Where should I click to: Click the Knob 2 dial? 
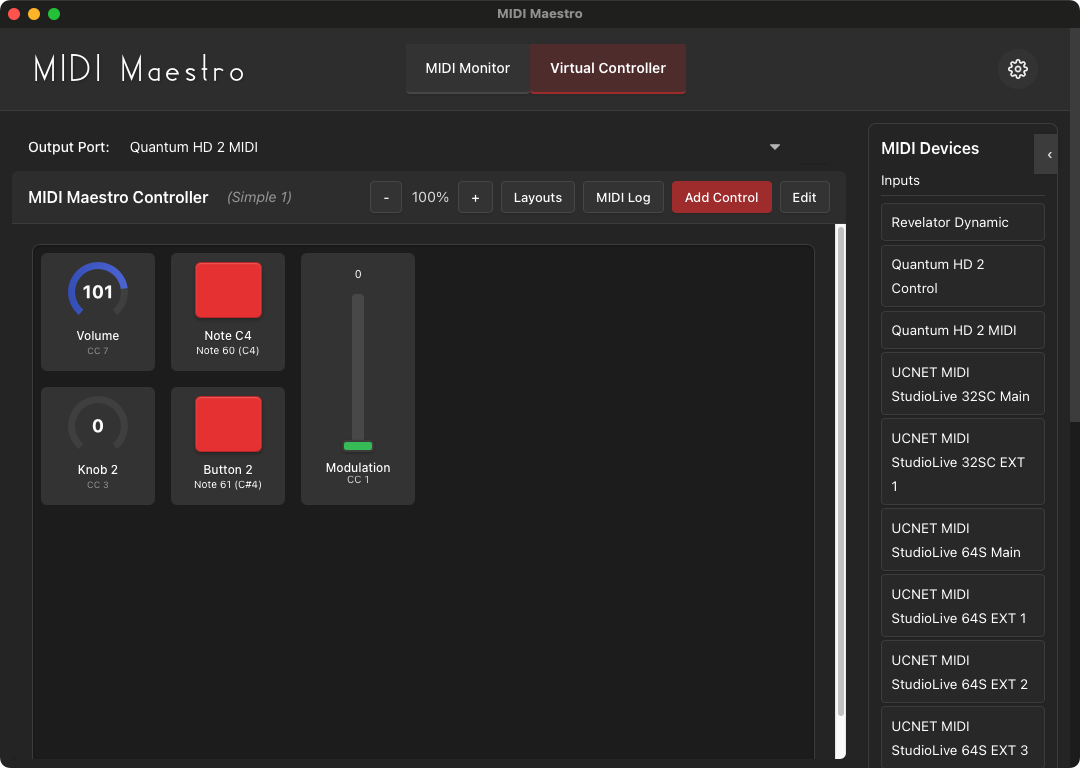(x=98, y=426)
